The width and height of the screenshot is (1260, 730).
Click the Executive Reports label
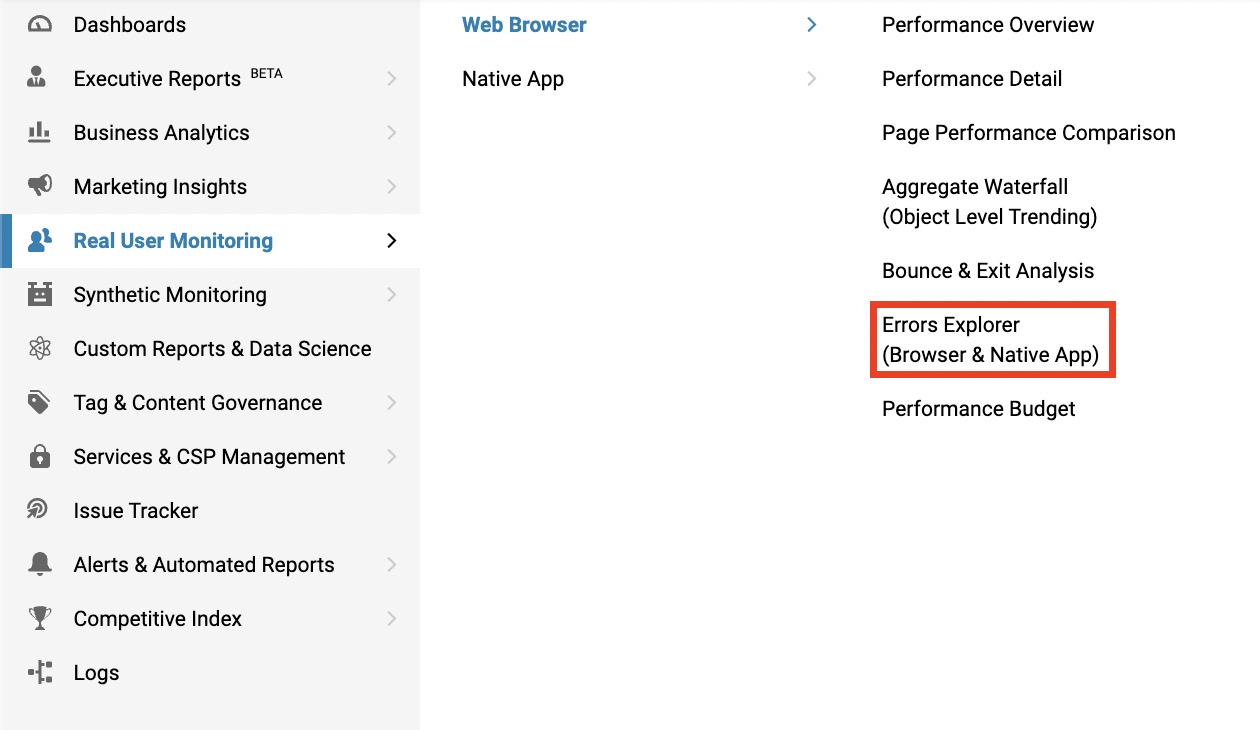point(157,79)
